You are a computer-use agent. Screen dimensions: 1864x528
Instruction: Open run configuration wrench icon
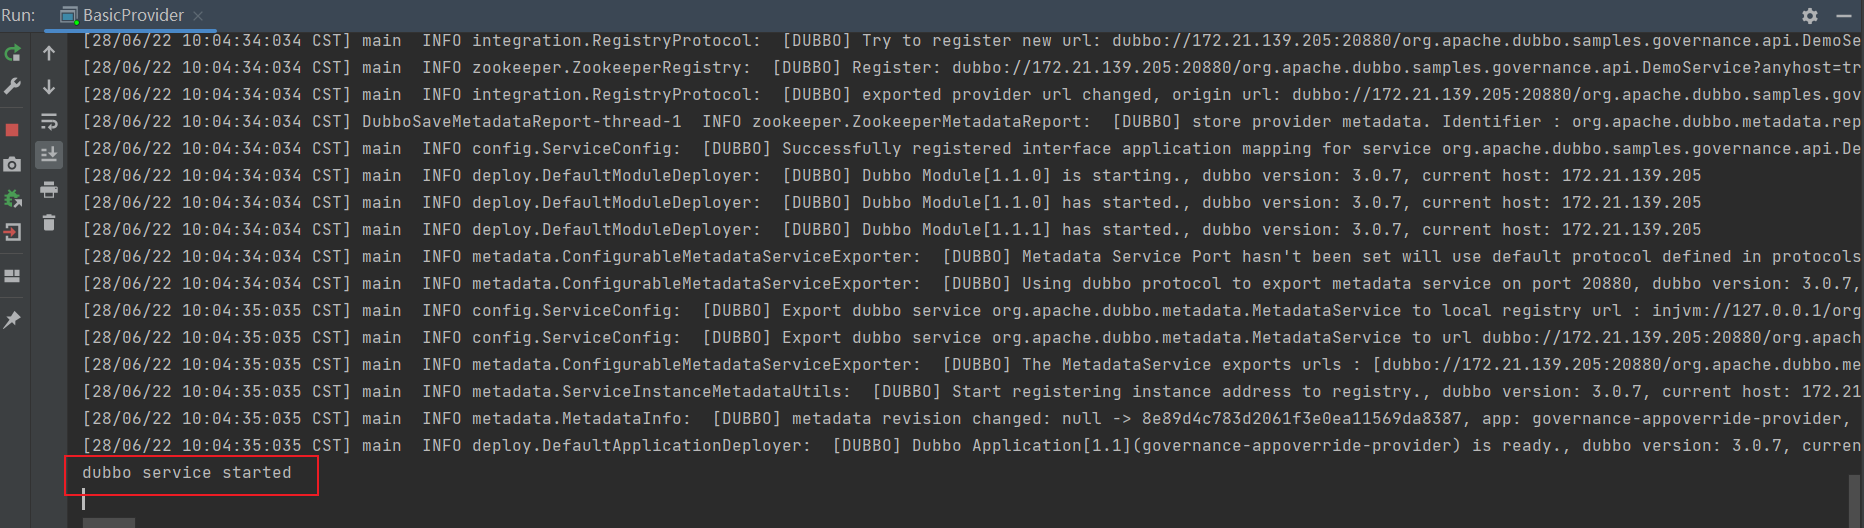(13, 87)
